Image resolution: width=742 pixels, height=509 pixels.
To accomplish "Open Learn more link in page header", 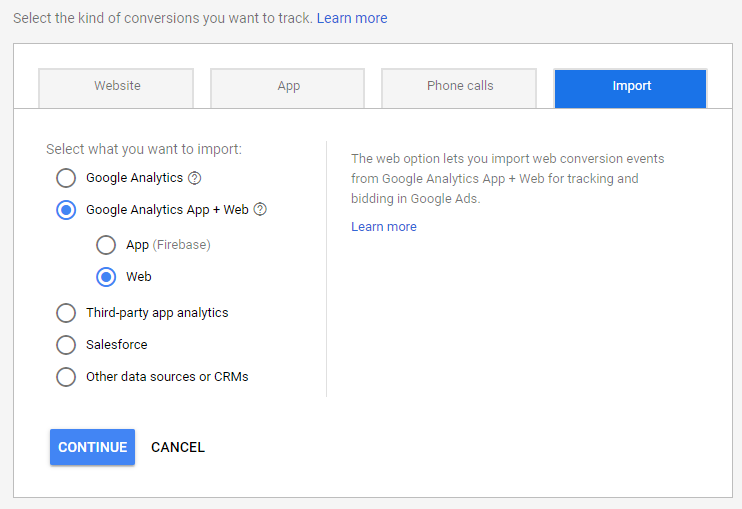I will (352, 18).
